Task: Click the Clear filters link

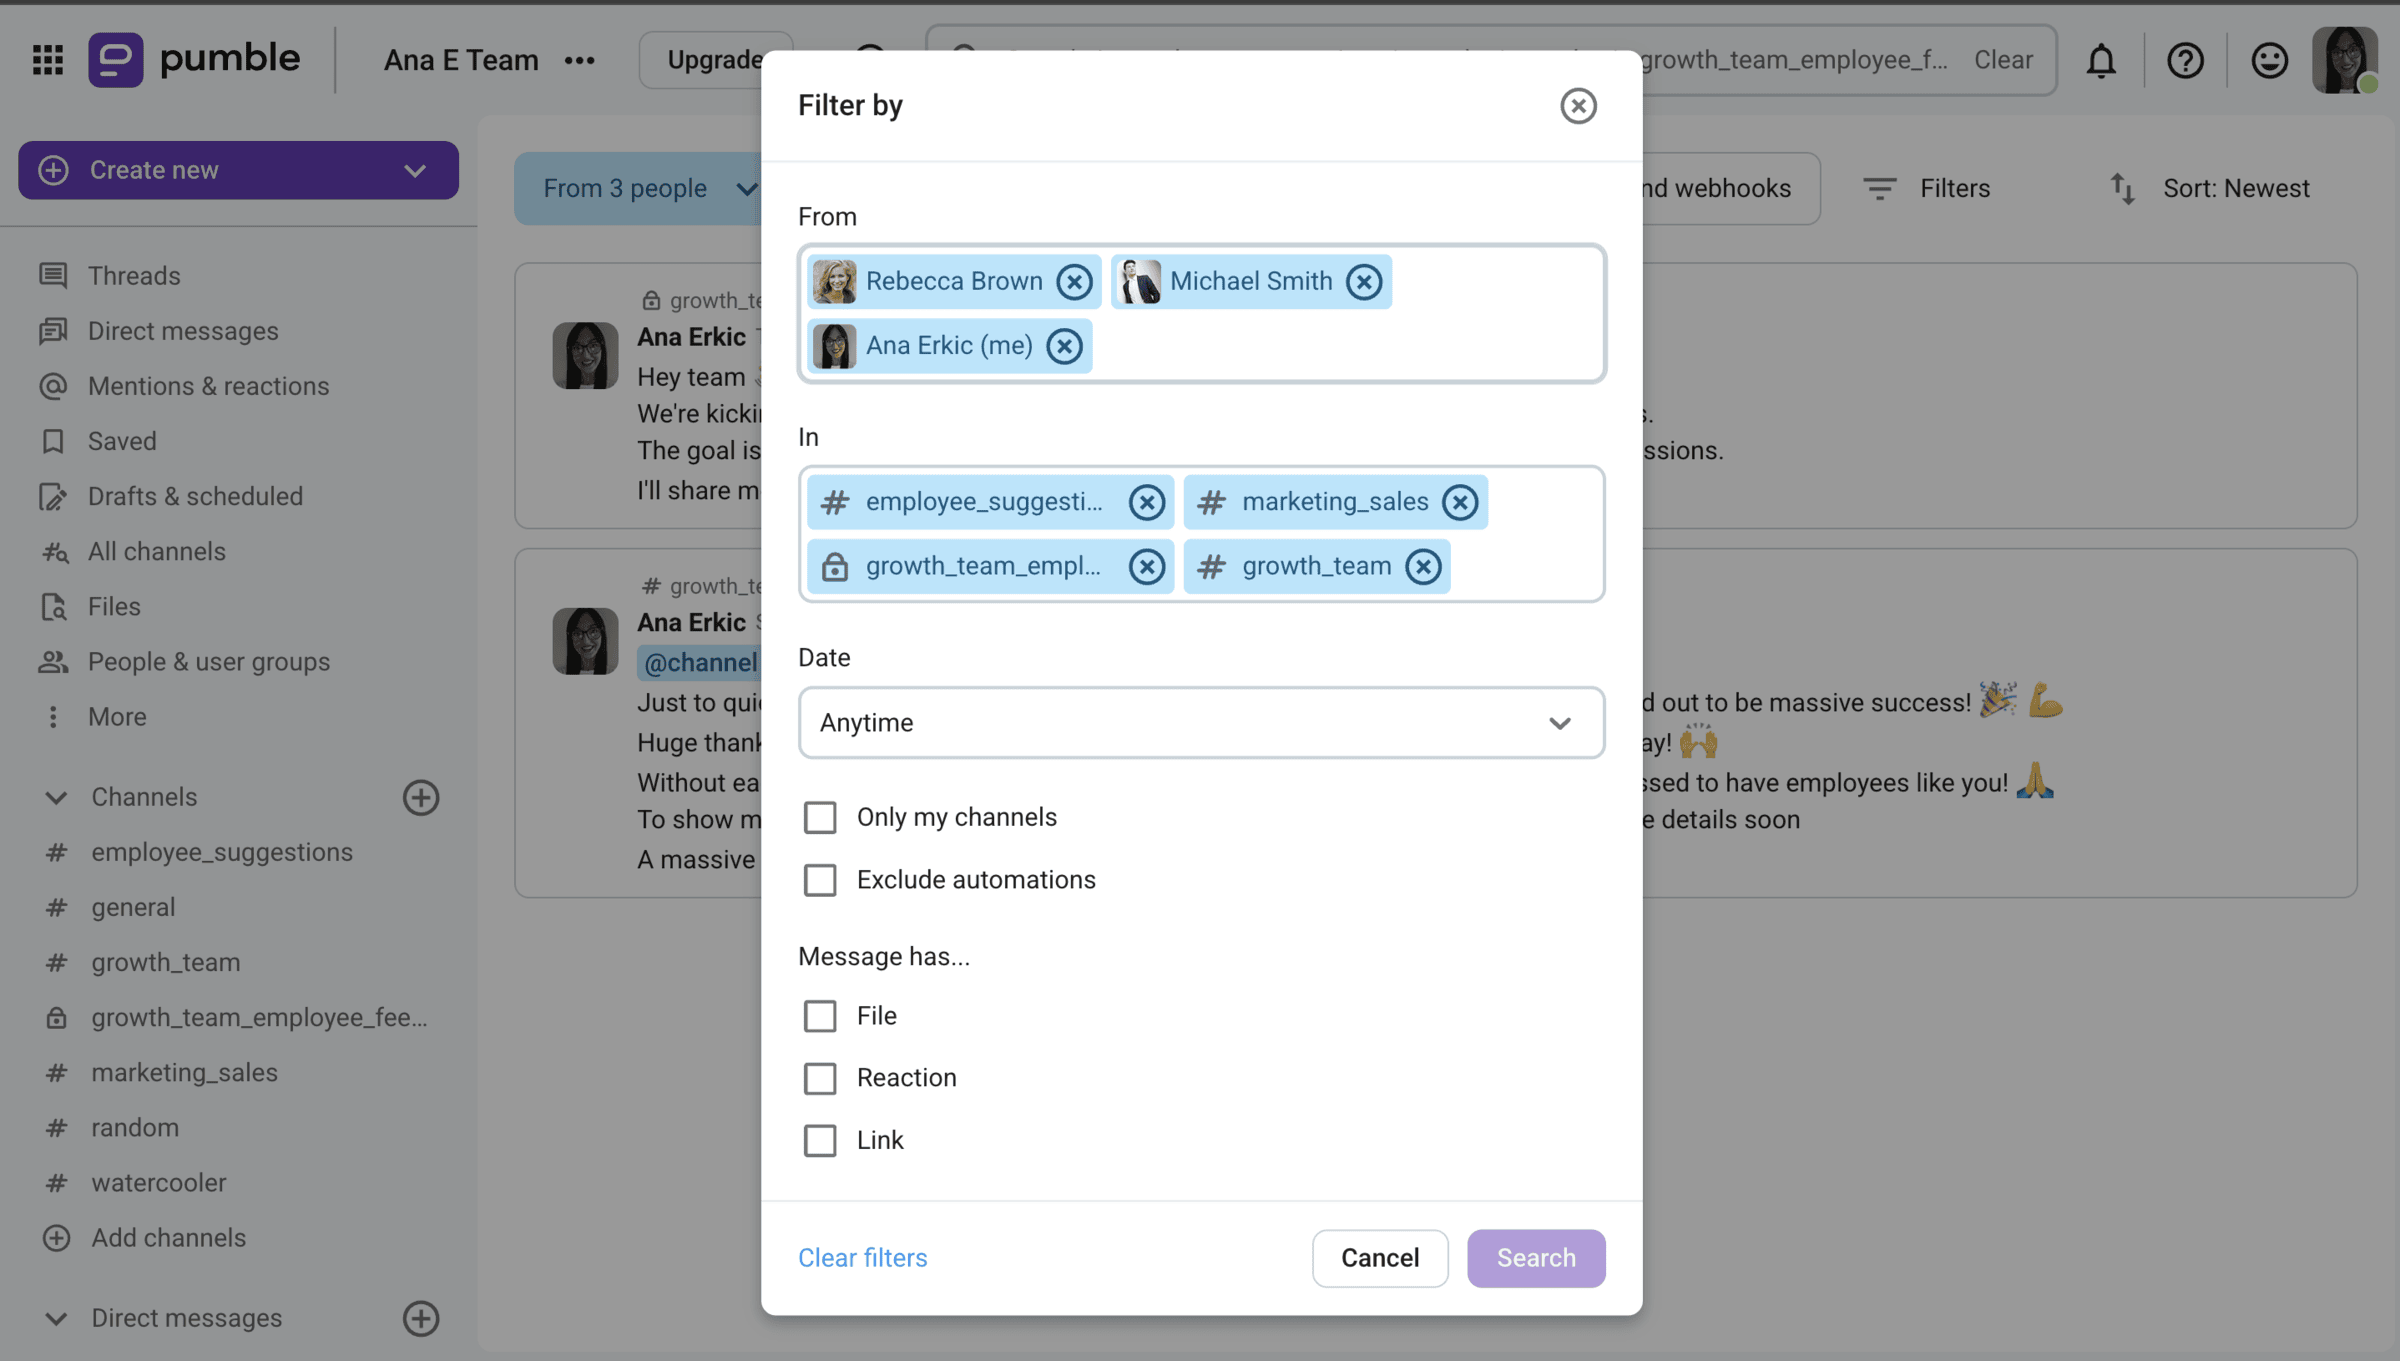Action: [862, 1258]
